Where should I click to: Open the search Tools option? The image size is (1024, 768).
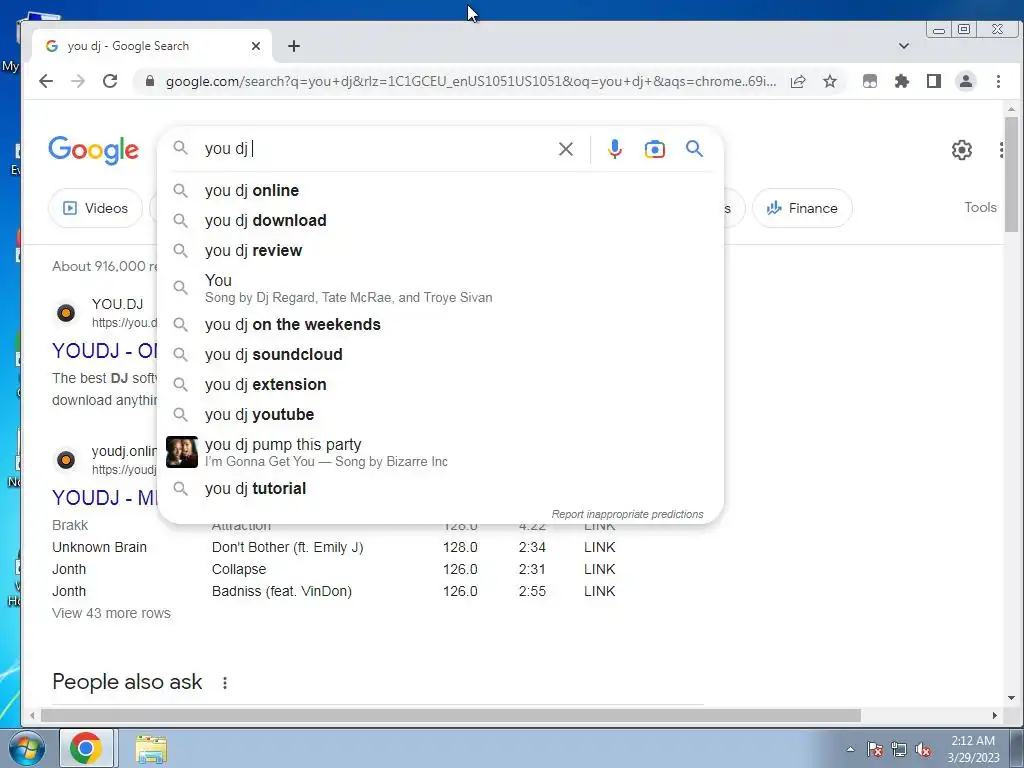point(980,207)
